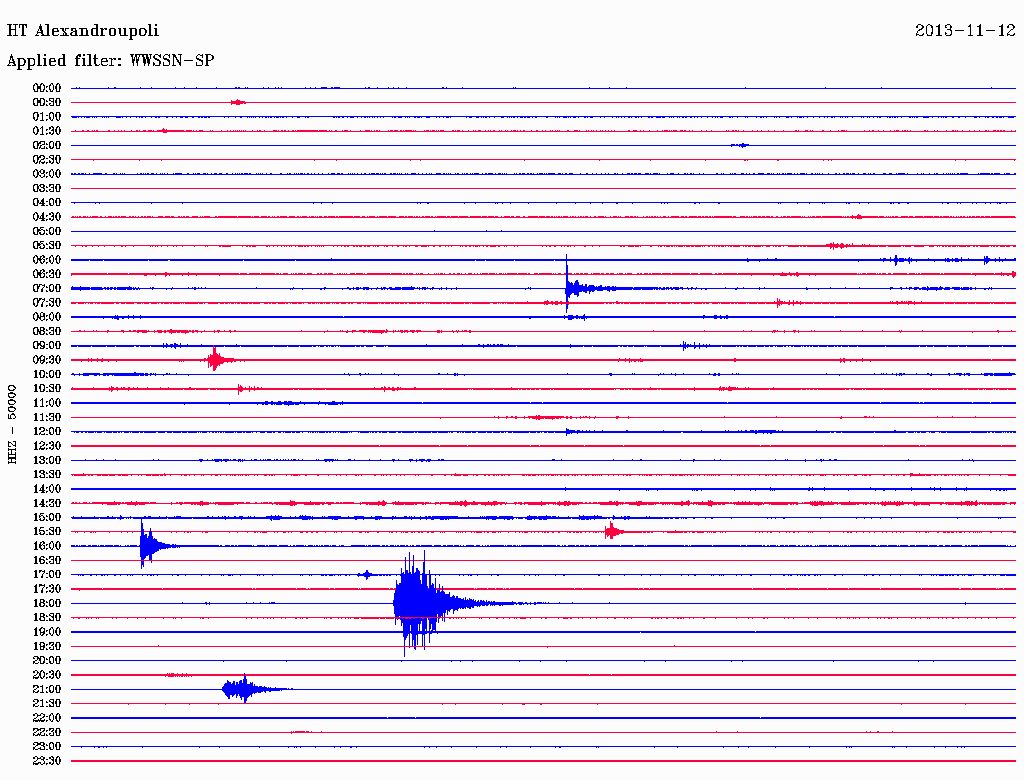Select the 06:00 time label
The image size is (1024, 780).
coord(47,260)
